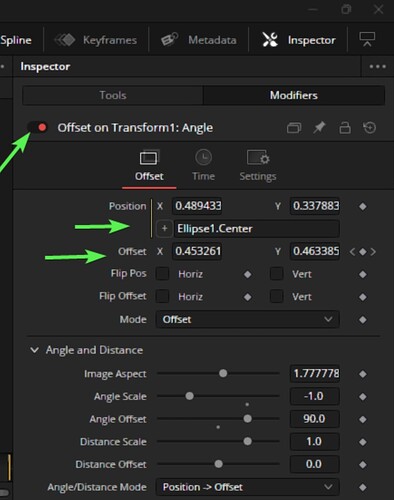Reset the modifier using the reset icon

[x=369, y=127]
